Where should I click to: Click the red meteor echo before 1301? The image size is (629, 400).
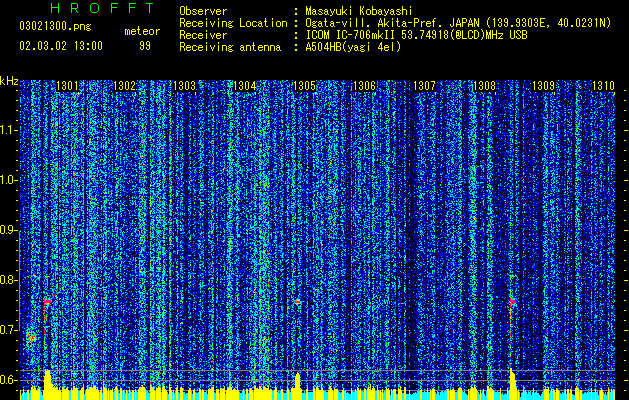click(47, 302)
